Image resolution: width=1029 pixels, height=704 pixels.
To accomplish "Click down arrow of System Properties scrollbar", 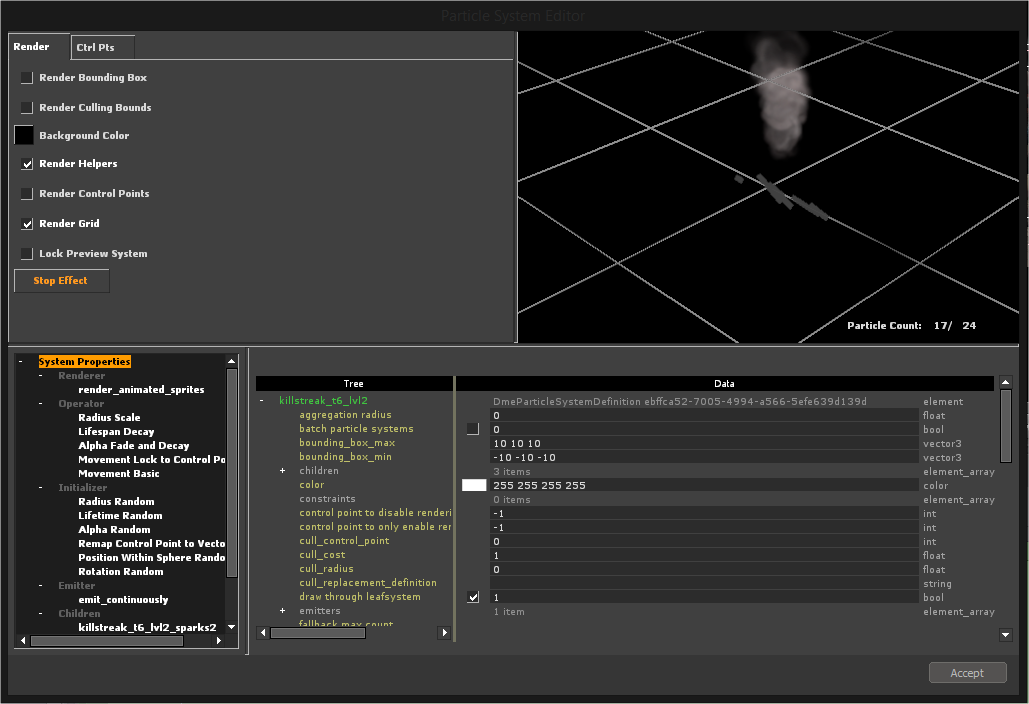I will (232, 627).
